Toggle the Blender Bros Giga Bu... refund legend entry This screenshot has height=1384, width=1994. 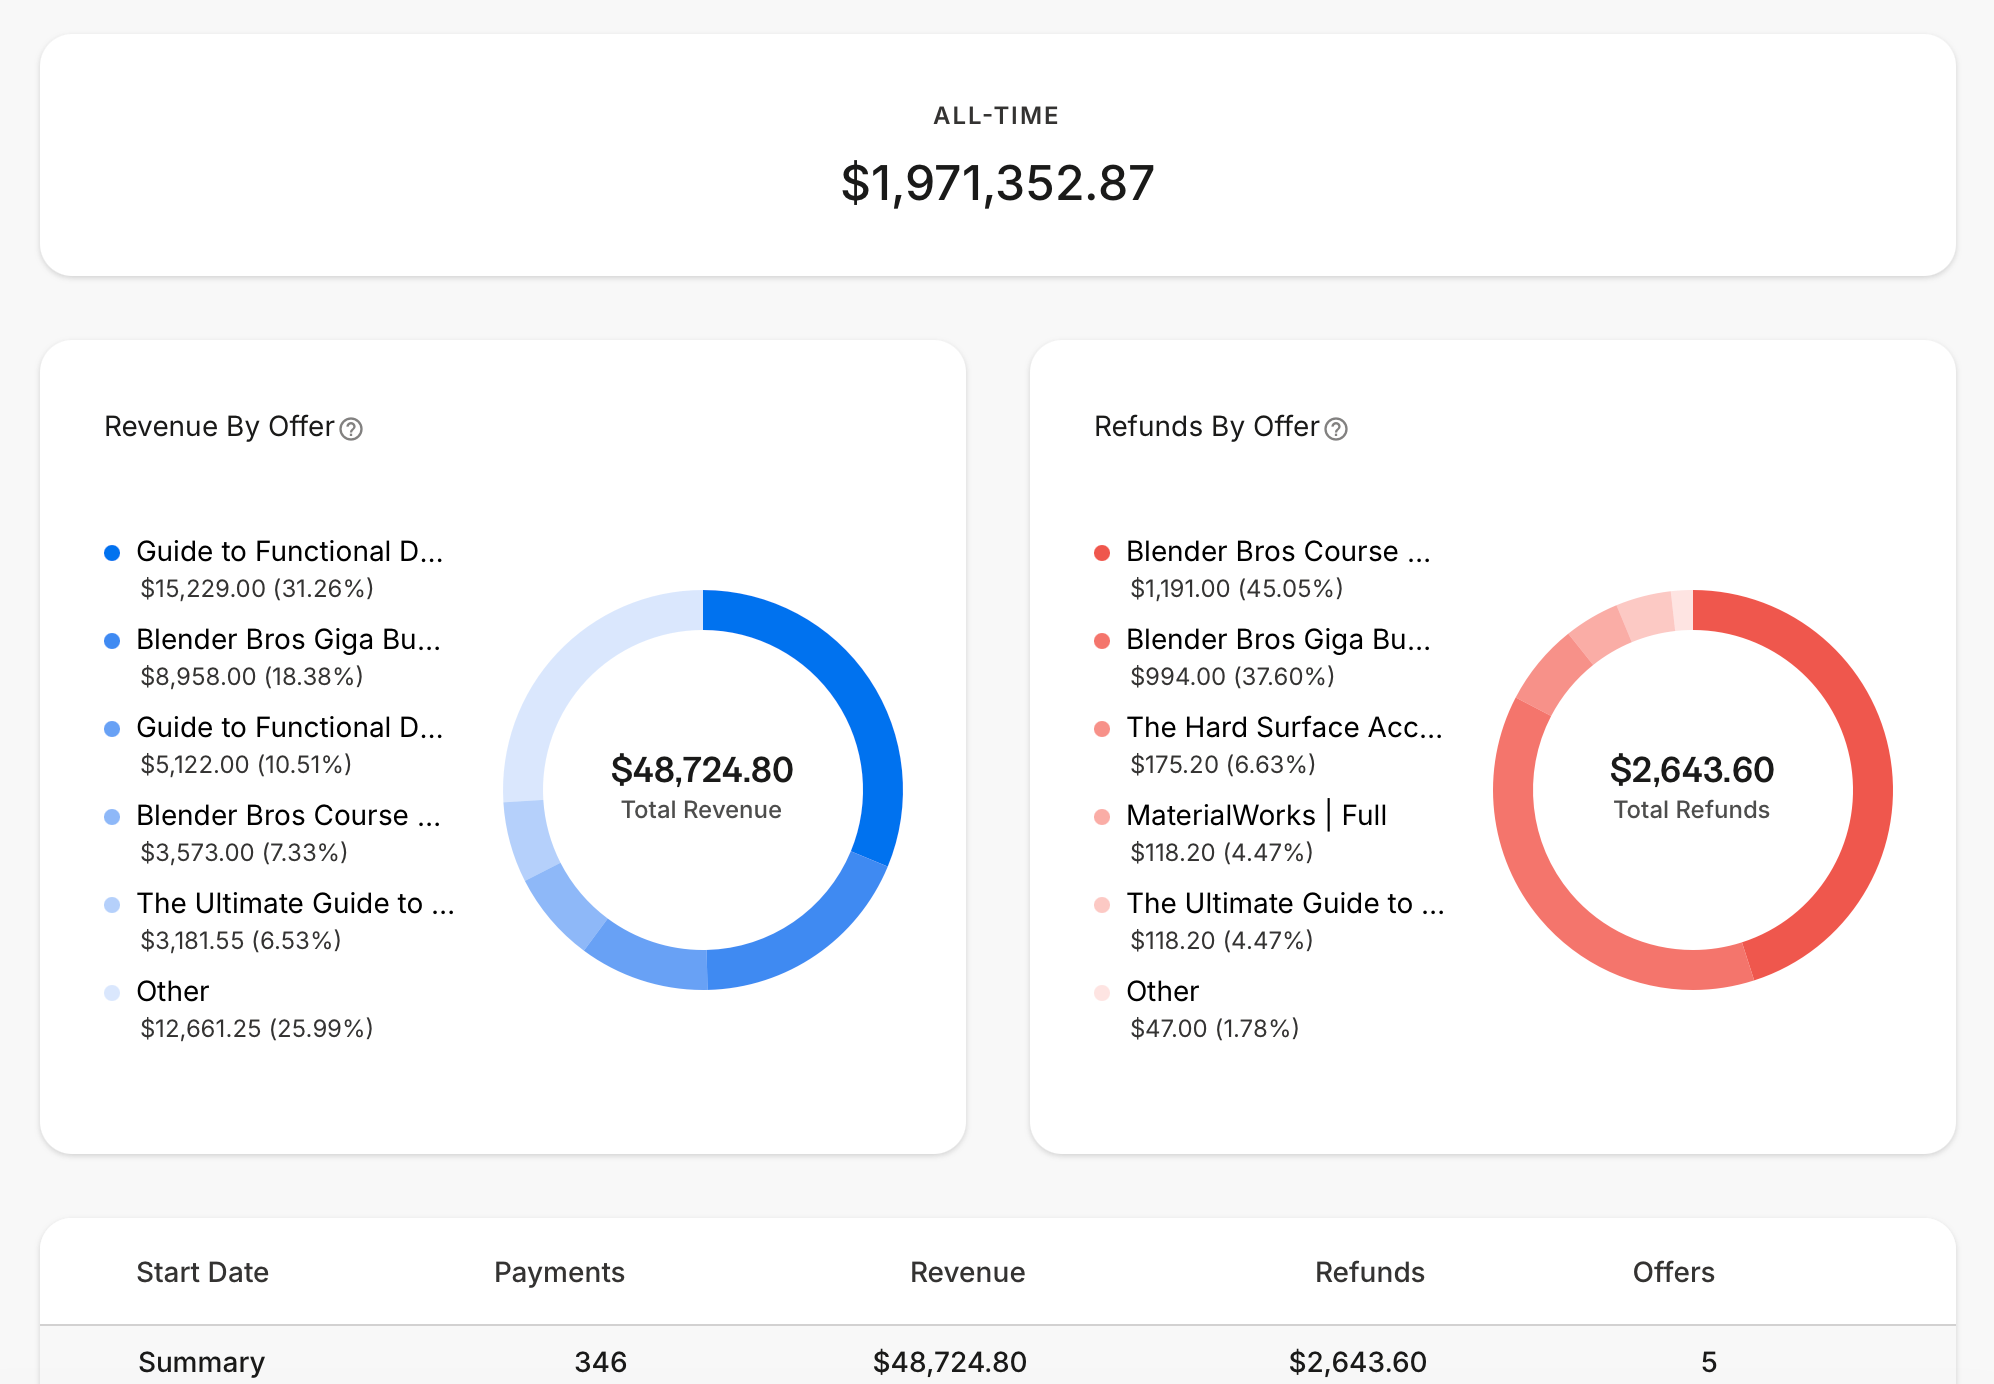1280,639
